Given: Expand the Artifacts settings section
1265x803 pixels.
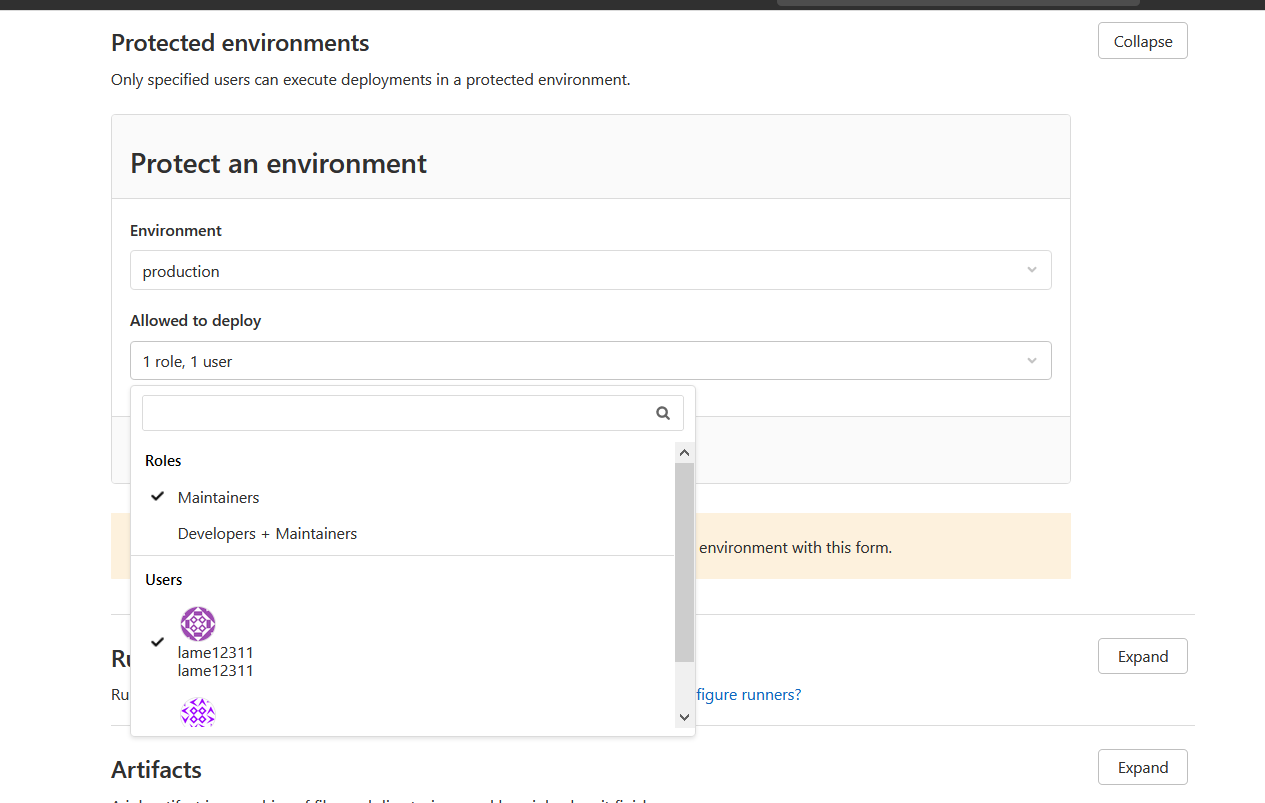Looking at the screenshot, I should click(1142, 767).
